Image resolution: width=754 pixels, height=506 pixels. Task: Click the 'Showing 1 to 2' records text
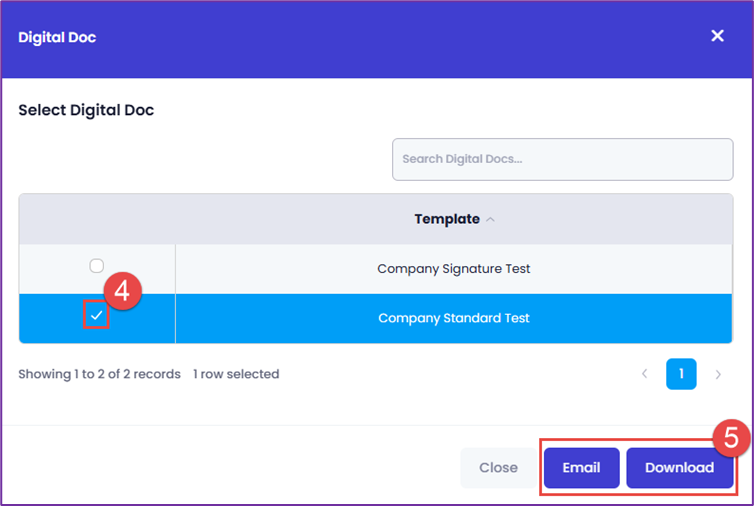point(99,374)
